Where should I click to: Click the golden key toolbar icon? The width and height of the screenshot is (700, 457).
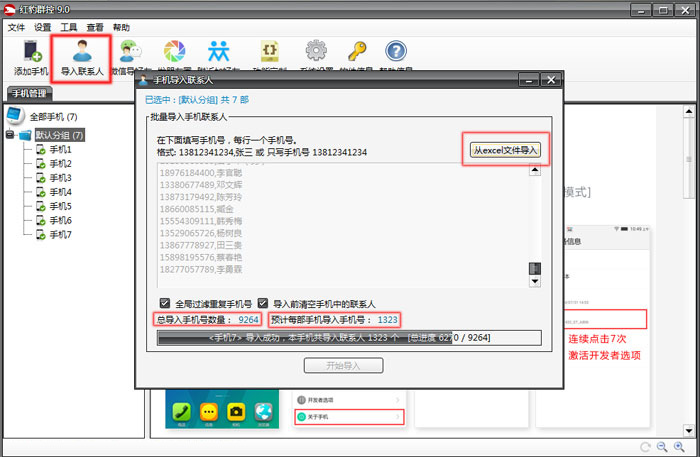357,51
